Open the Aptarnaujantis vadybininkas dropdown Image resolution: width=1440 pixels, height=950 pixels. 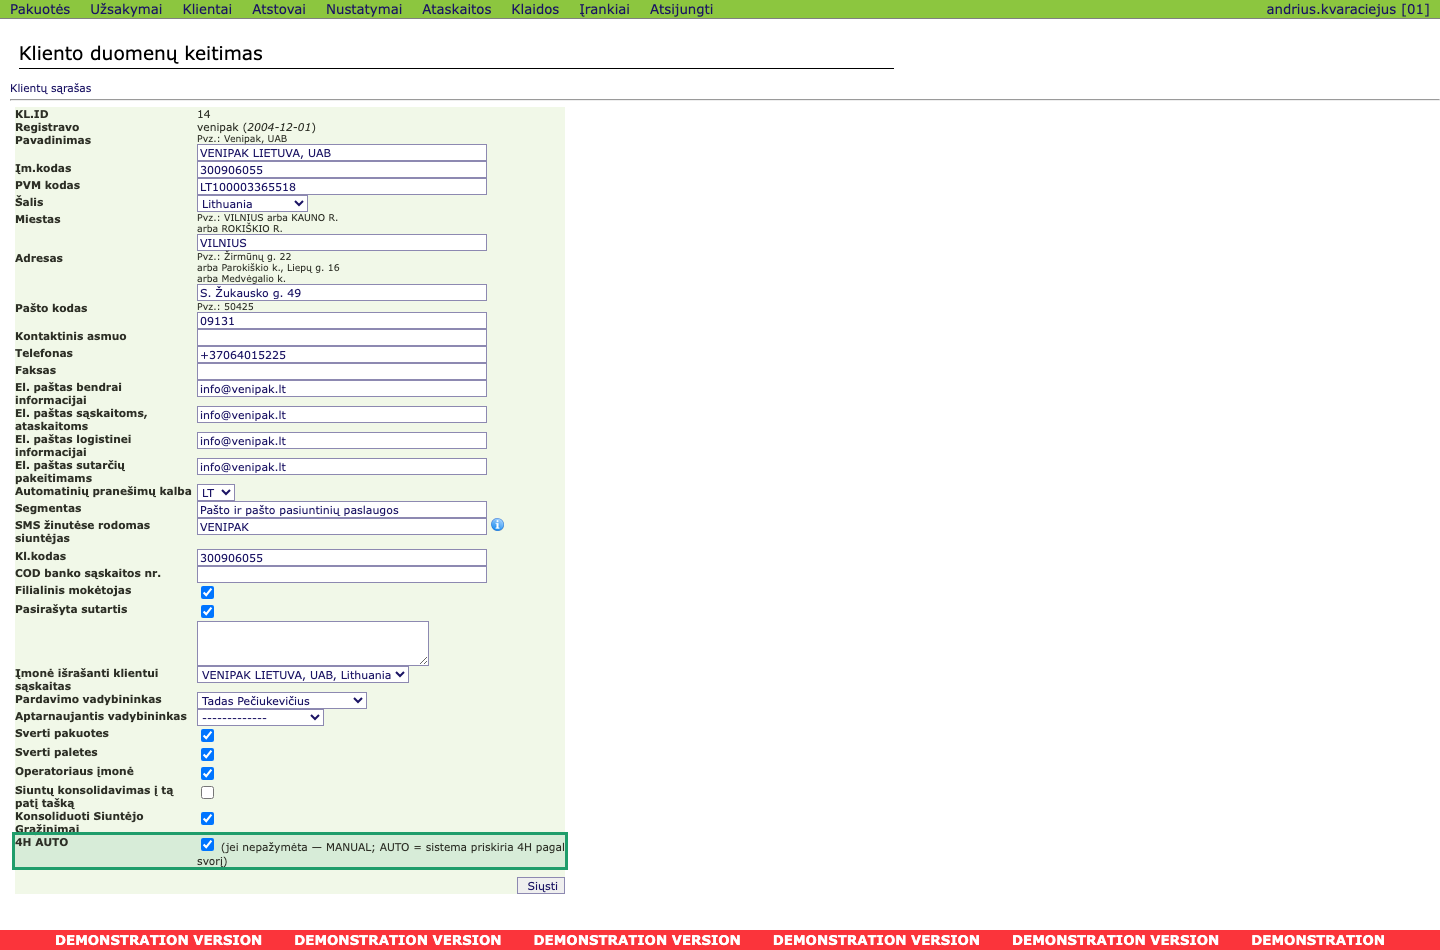[260, 718]
